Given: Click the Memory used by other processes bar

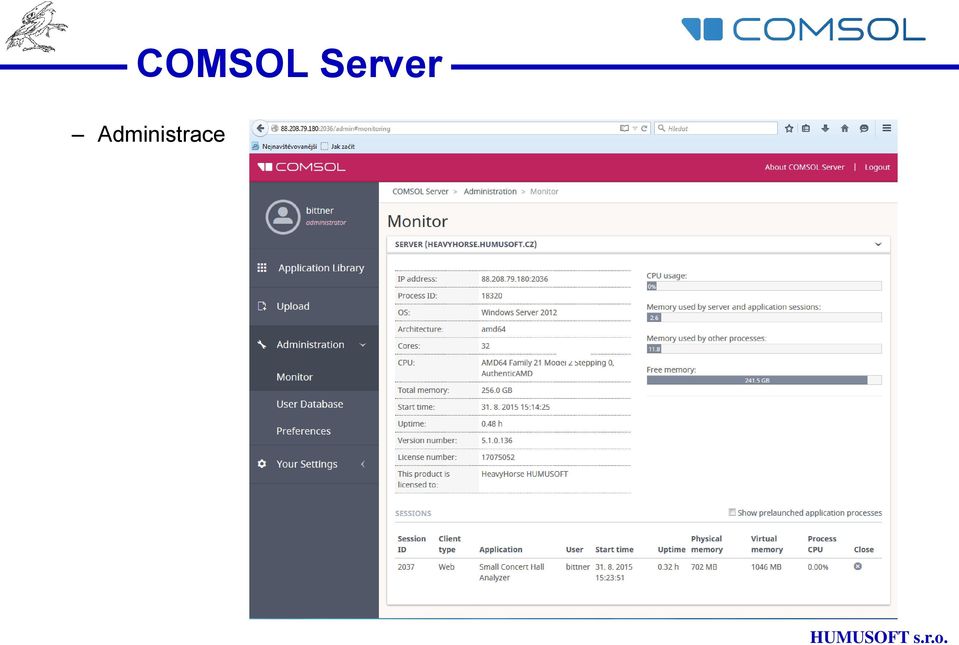Looking at the screenshot, I should [764, 348].
